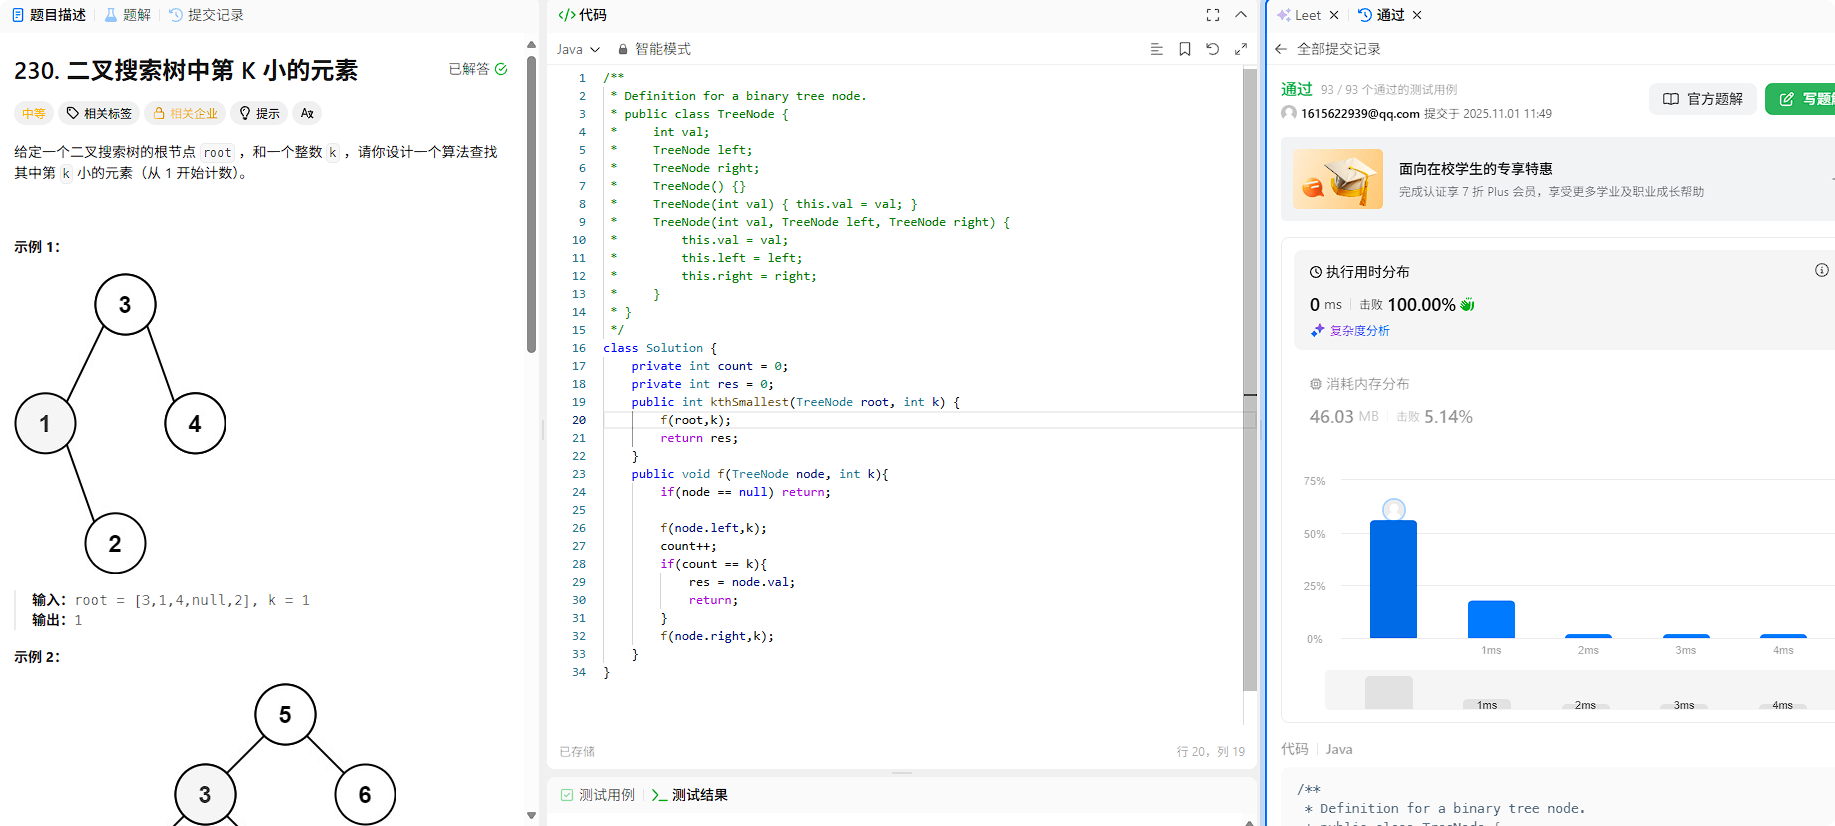Expand the editor with diagonal arrows icon
This screenshot has width=1835, height=826.
coord(1241,49)
